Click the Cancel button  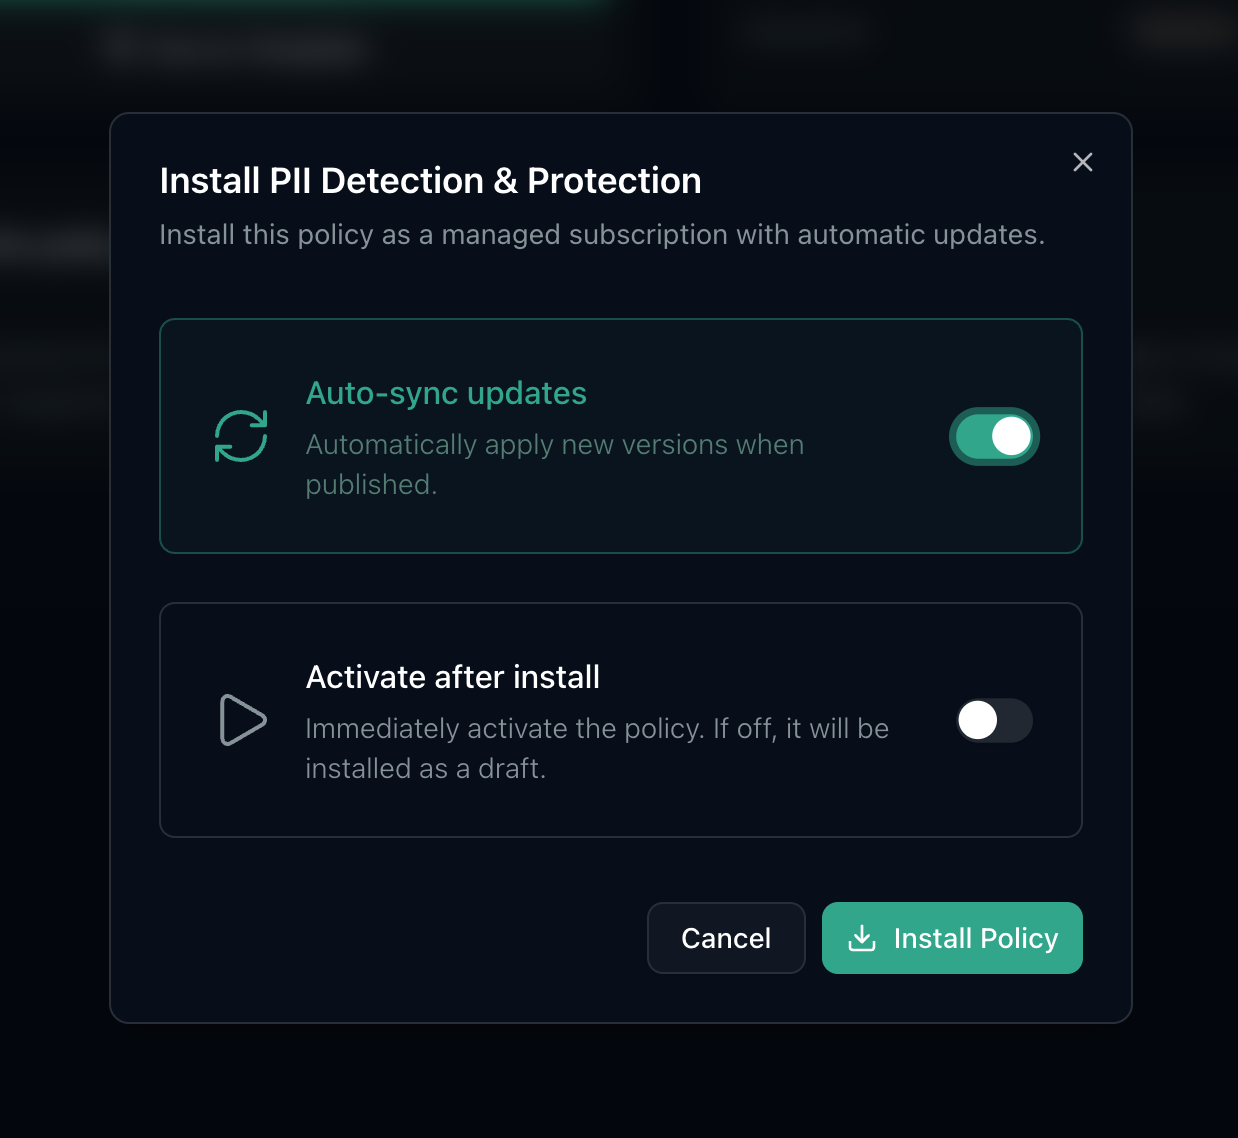point(726,938)
